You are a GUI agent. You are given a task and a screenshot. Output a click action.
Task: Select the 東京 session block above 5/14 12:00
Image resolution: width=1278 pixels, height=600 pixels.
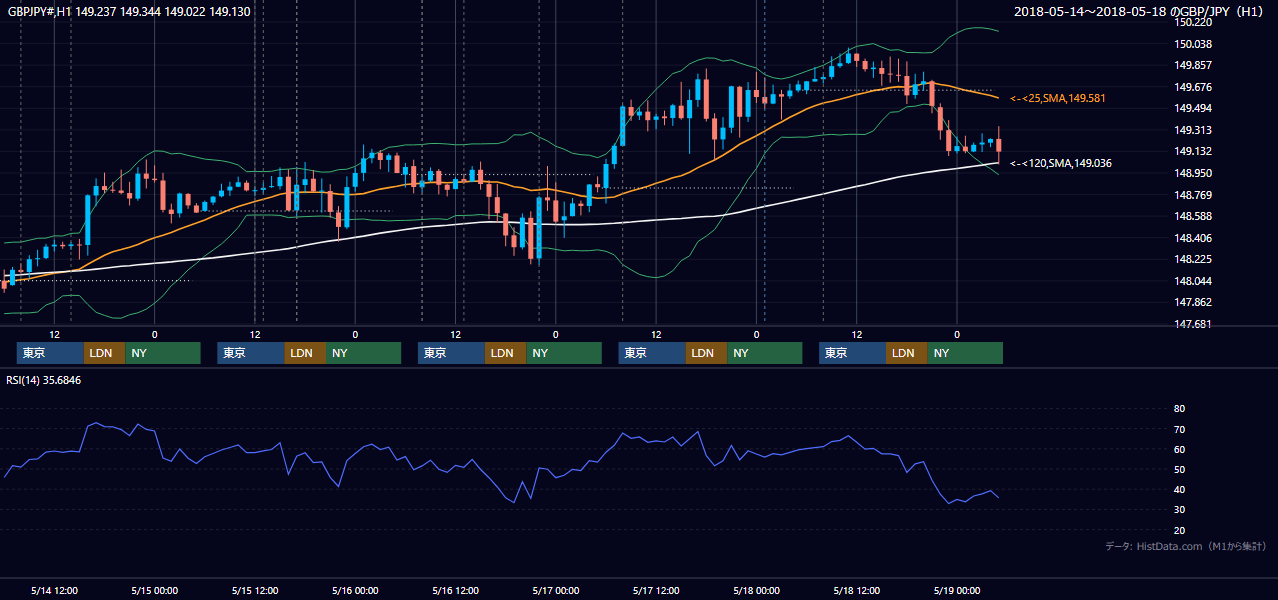click(x=50, y=353)
